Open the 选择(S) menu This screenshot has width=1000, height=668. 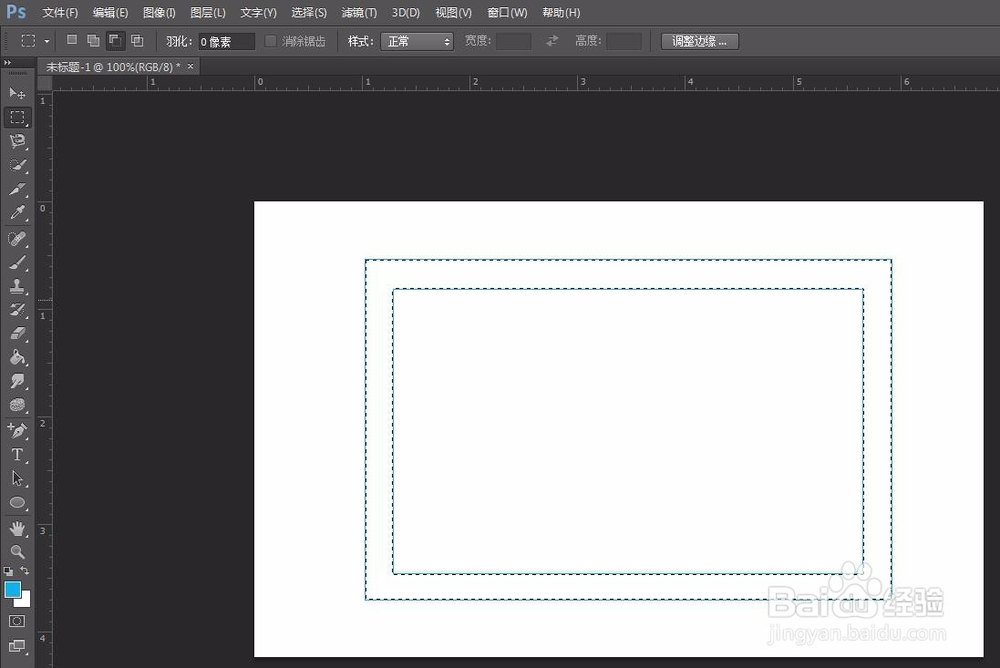click(309, 13)
